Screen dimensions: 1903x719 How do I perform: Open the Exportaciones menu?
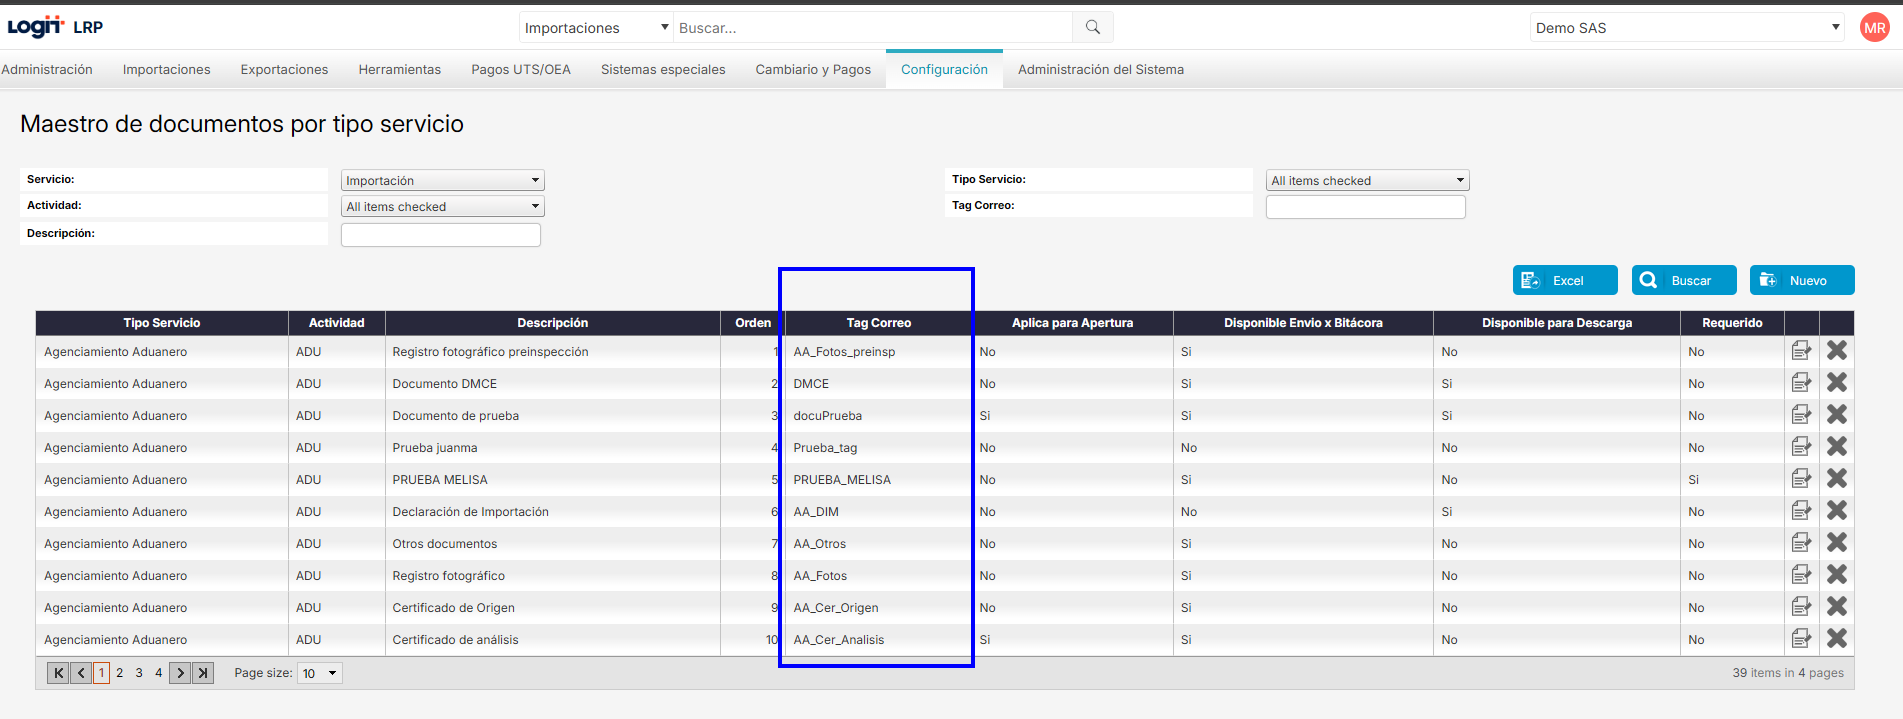point(284,69)
